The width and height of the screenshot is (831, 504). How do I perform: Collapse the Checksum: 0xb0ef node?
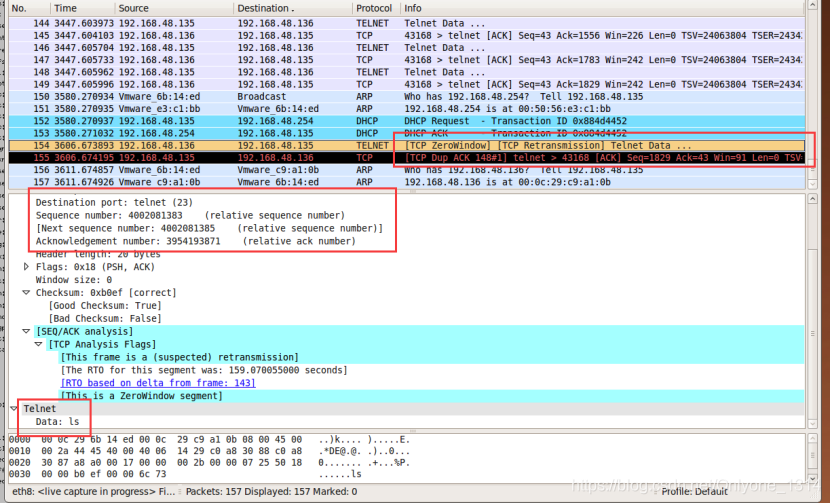point(25,293)
